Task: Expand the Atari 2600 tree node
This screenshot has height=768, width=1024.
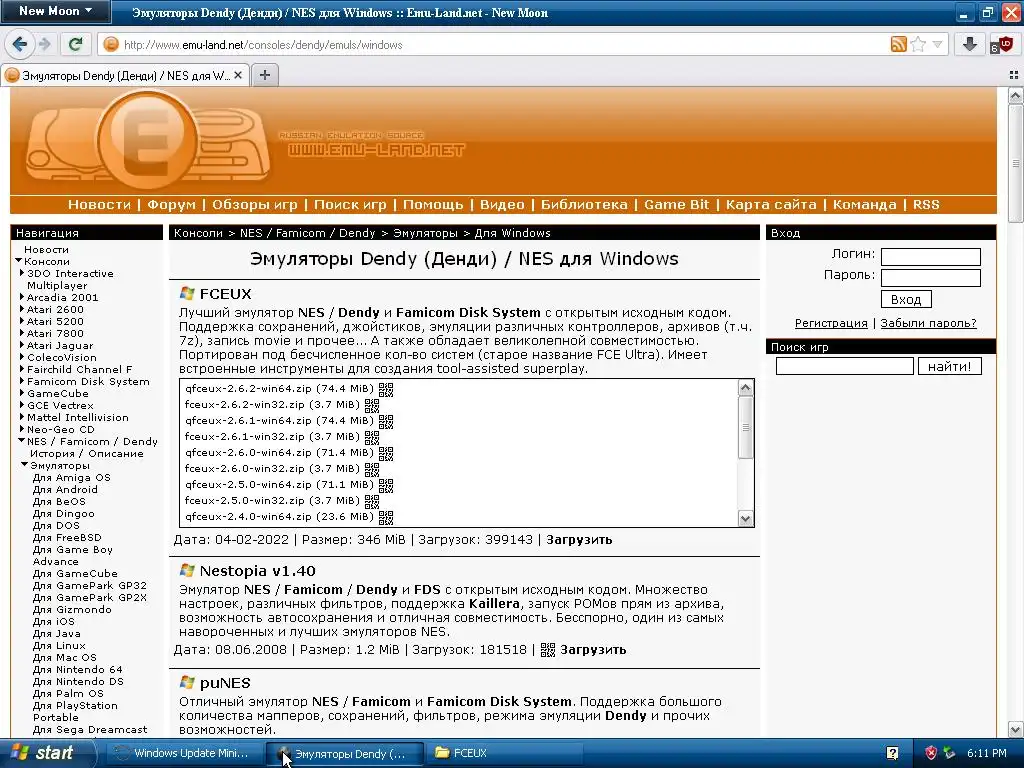Action: (22, 309)
